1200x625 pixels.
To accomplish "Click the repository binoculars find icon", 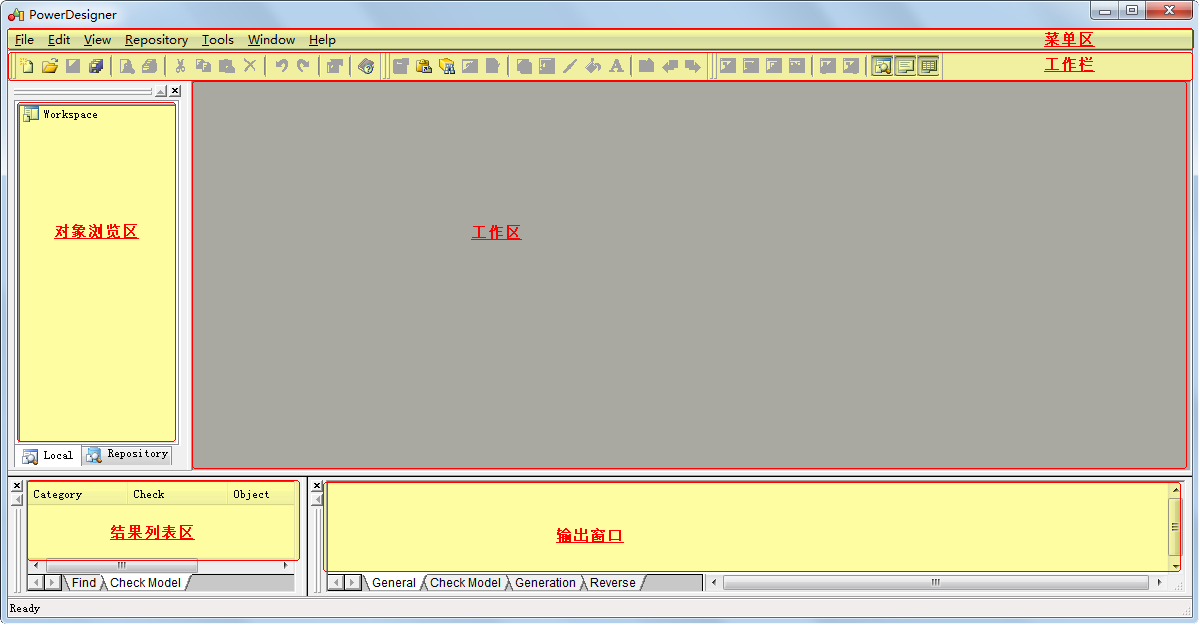I will click(446, 66).
